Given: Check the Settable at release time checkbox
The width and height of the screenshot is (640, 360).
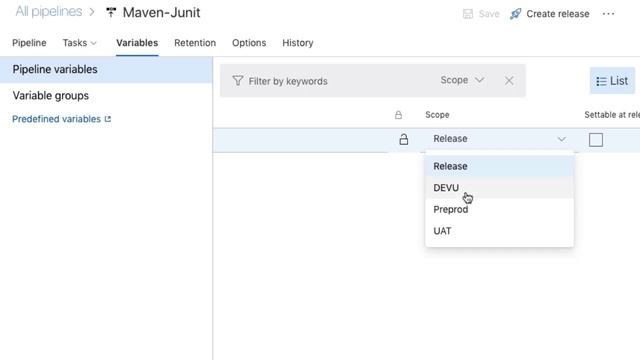Looking at the screenshot, I should (596, 140).
